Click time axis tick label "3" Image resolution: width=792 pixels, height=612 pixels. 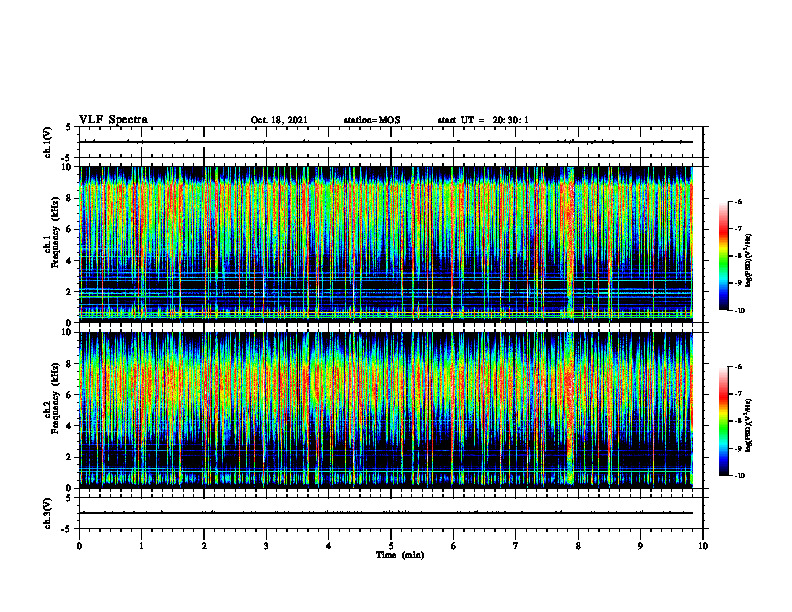(x=266, y=546)
